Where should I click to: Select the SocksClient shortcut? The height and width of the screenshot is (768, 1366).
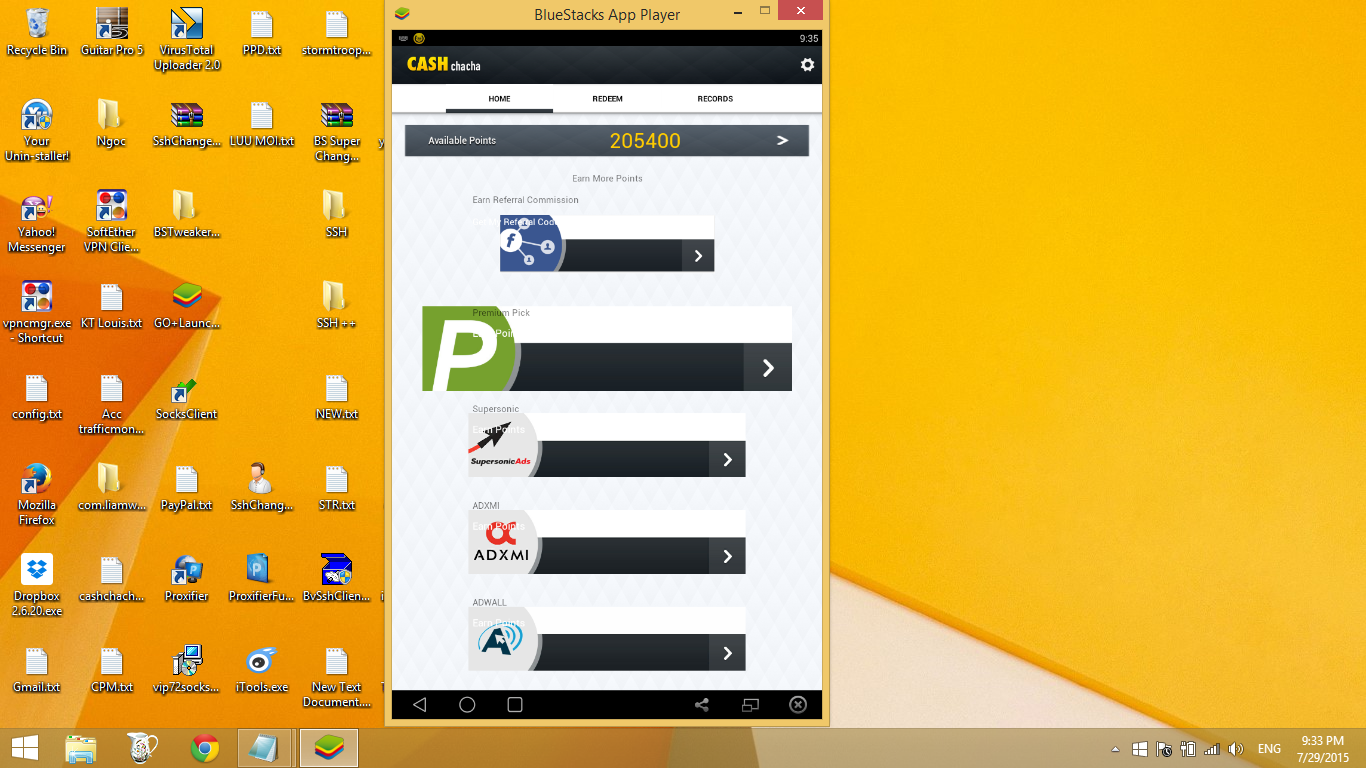click(187, 396)
